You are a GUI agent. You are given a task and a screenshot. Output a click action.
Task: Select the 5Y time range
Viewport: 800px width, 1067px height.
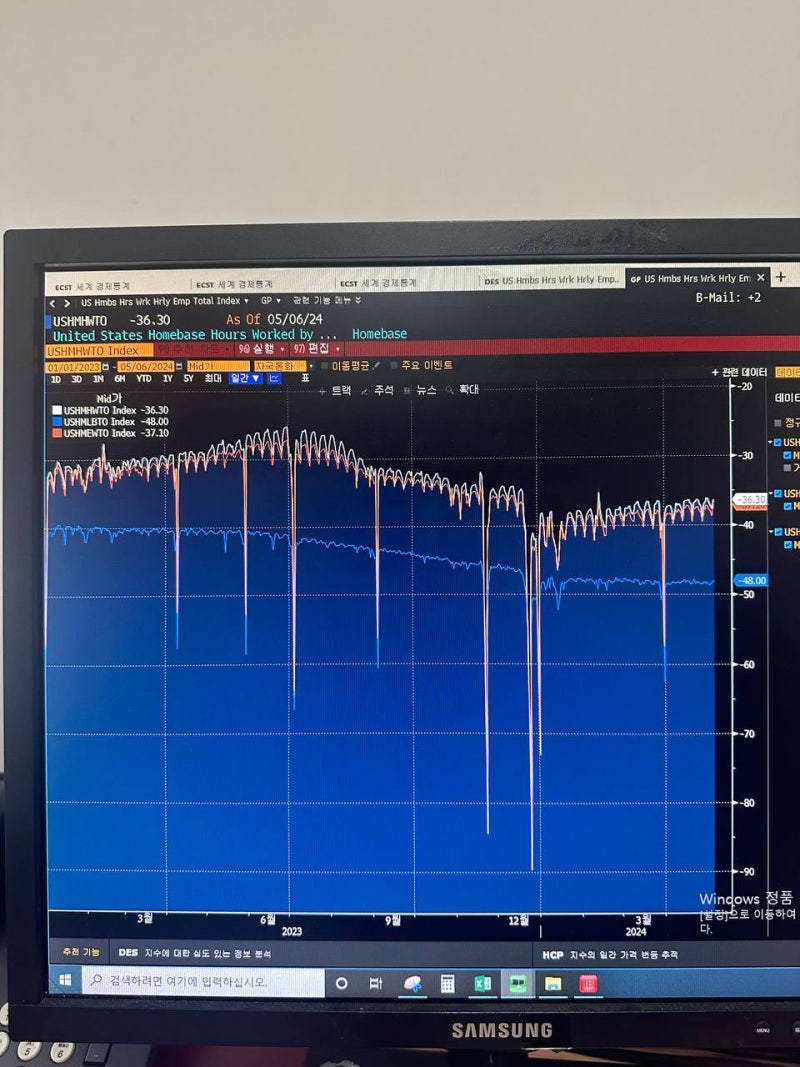[188, 378]
